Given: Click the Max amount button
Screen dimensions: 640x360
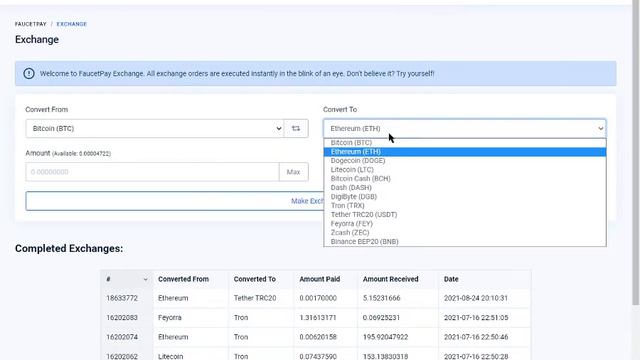Looking at the screenshot, I should 293,172.
